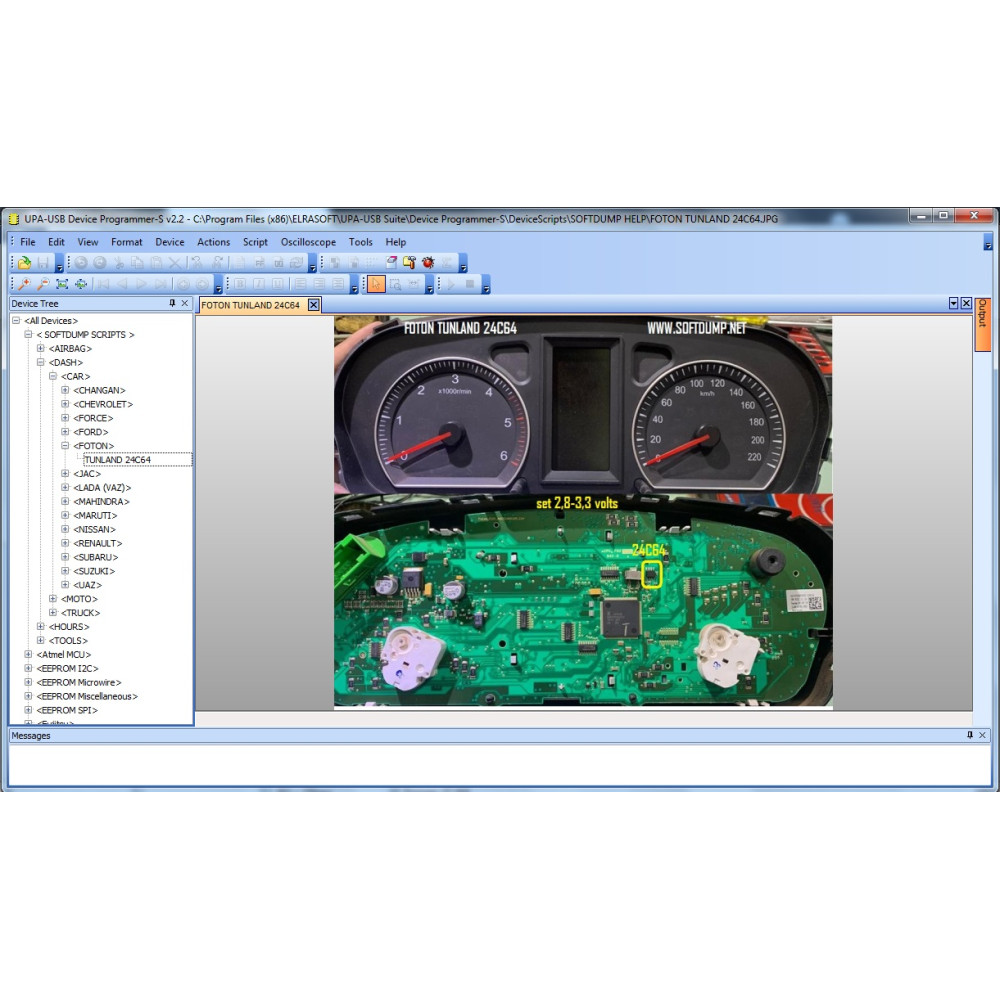Open the first toolbar's overflow options arrow
The height and width of the screenshot is (1000, 1000).
pyautogui.click(x=59, y=263)
